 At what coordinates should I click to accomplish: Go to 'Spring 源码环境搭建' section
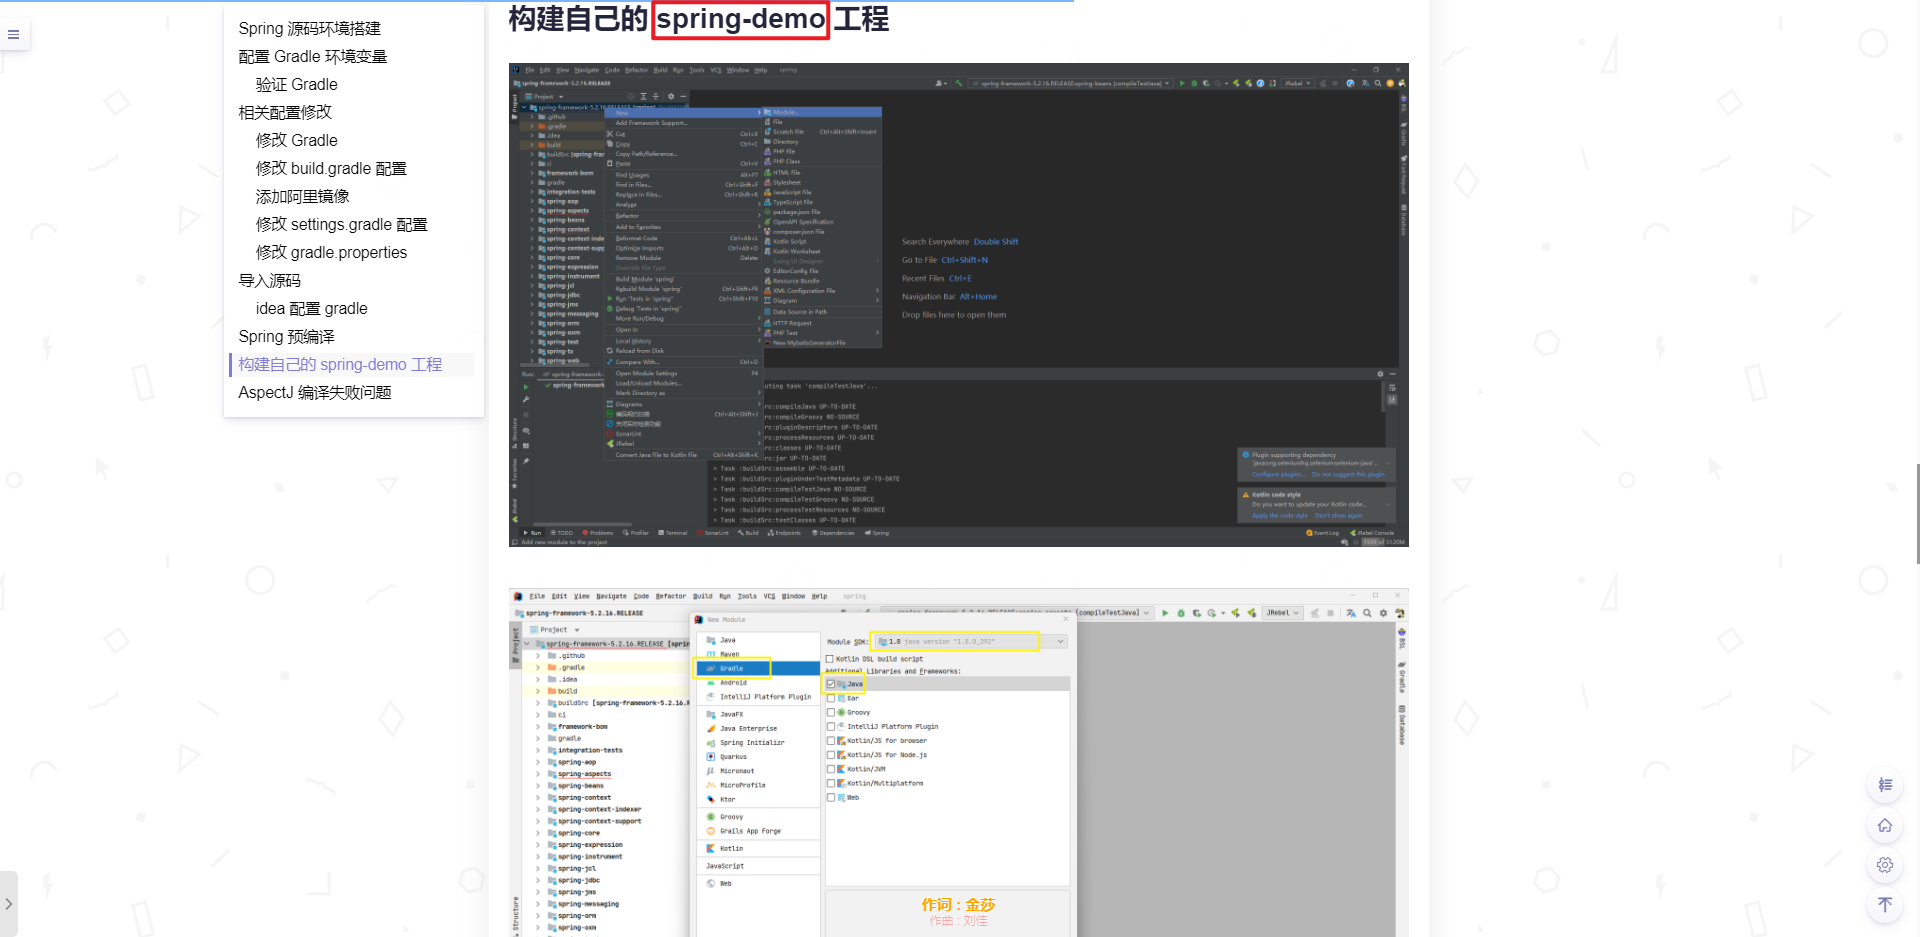click(x=309, y=28)
